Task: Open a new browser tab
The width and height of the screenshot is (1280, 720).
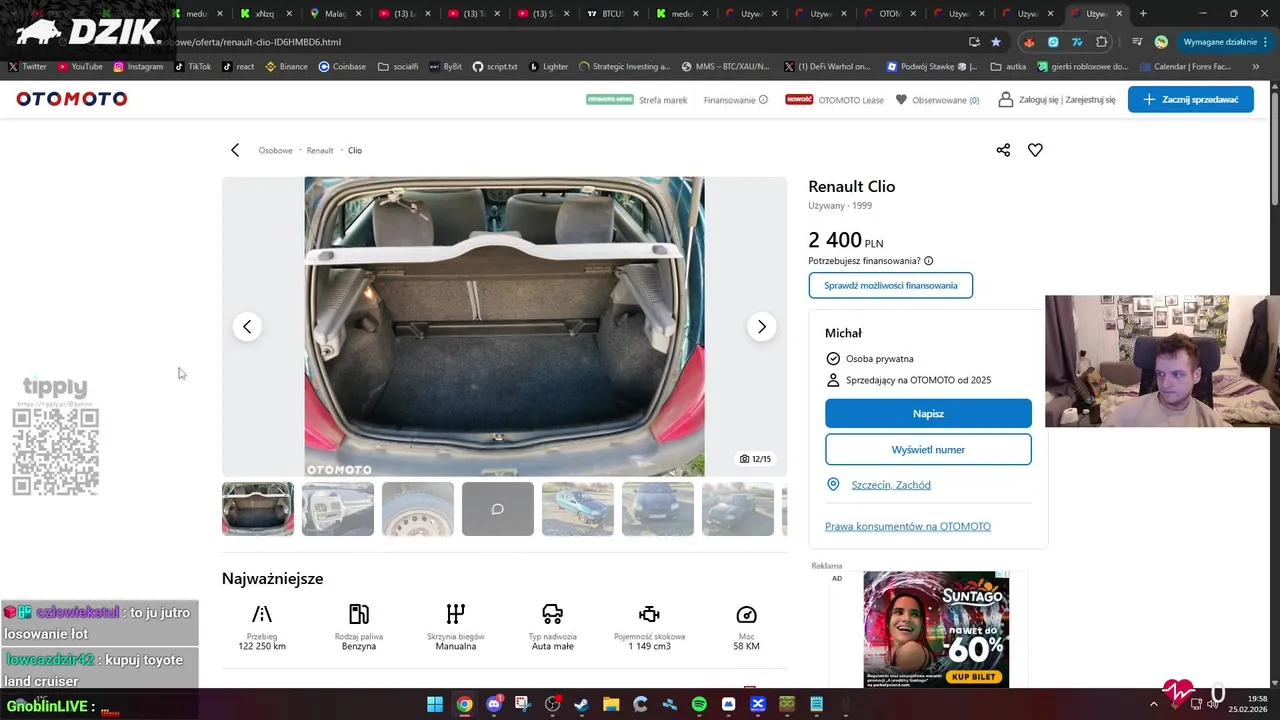Action: (1143, 14)
